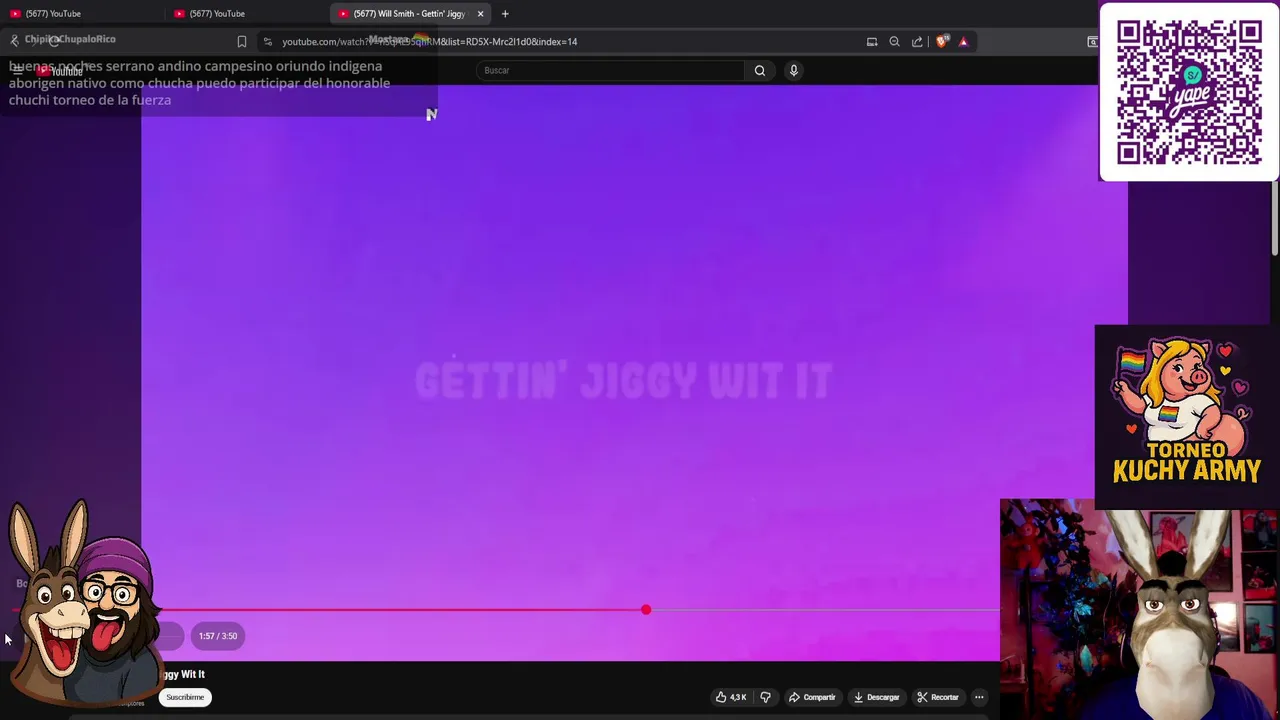
Task: Open Compartir share dialog
Action: tap(812, 697)
